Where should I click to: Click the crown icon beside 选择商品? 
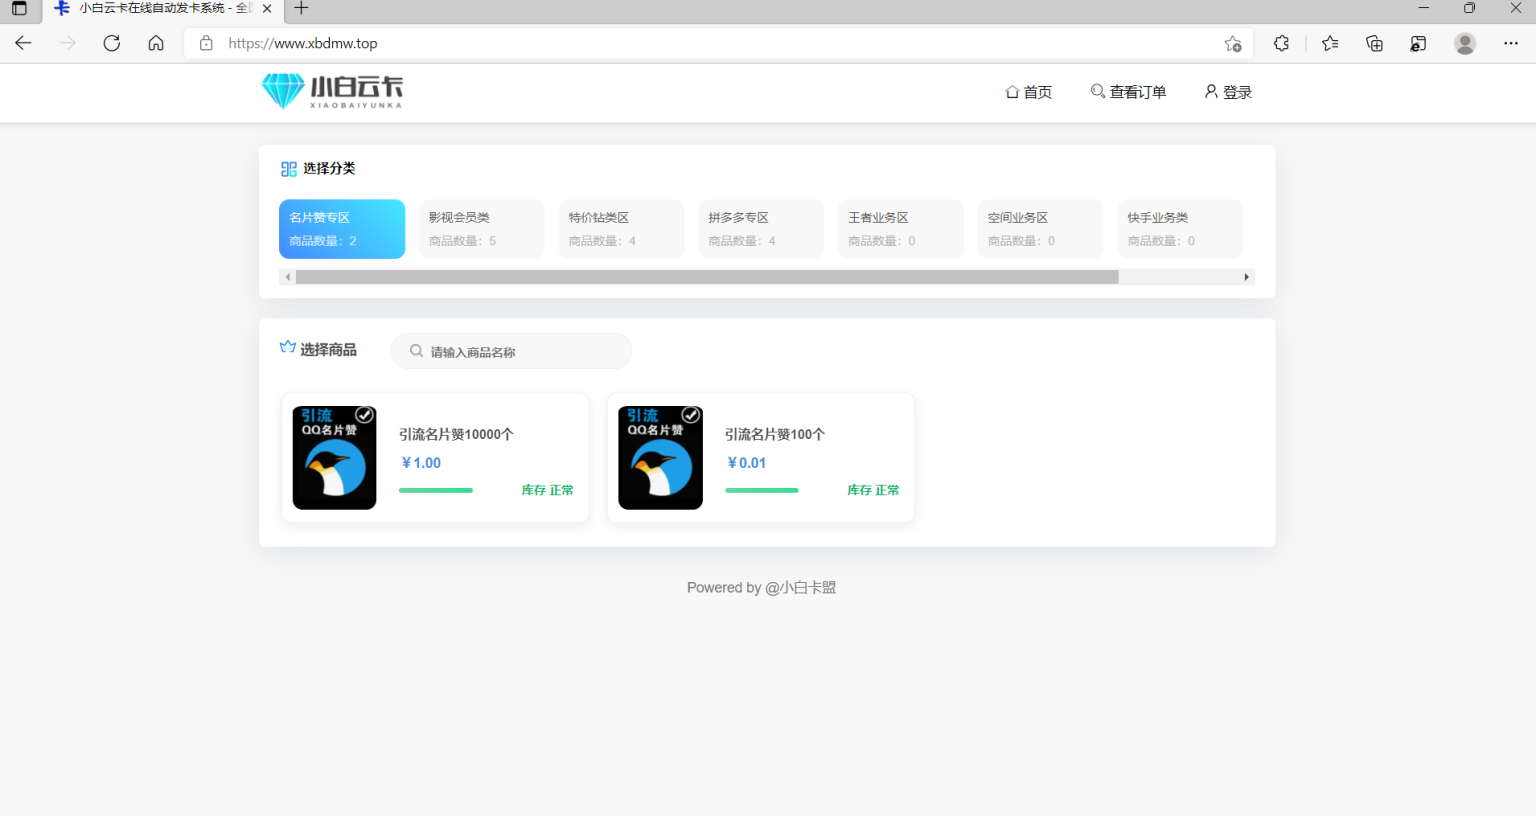(287, 347)
